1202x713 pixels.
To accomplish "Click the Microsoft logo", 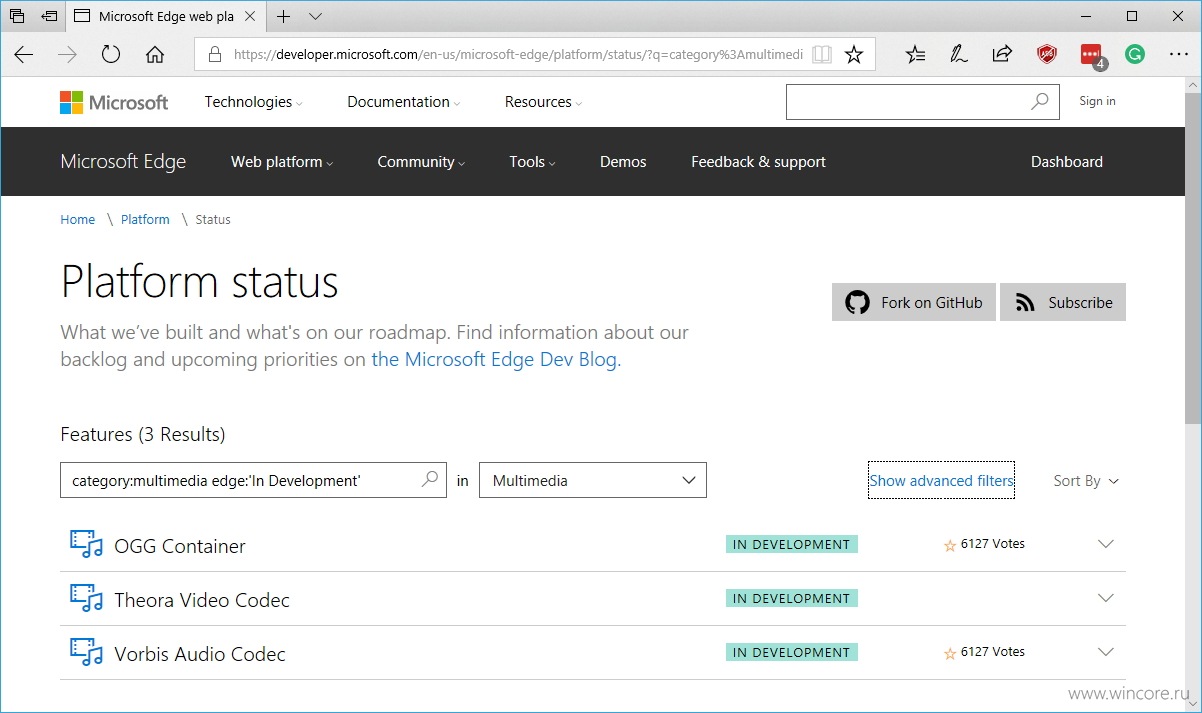I will coord(114,102).
